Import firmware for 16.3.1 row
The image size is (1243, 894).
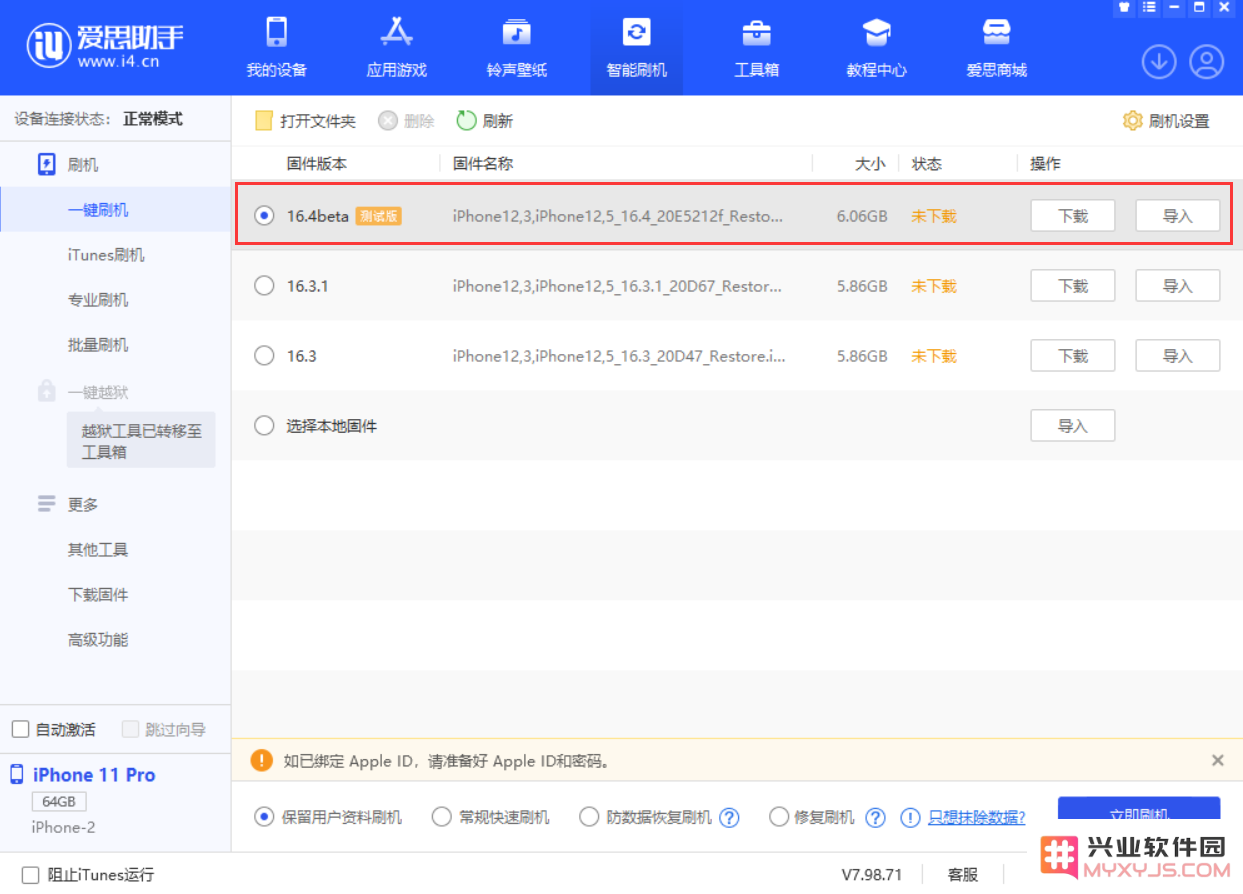pyautogui.click(x=1178, y=286)
